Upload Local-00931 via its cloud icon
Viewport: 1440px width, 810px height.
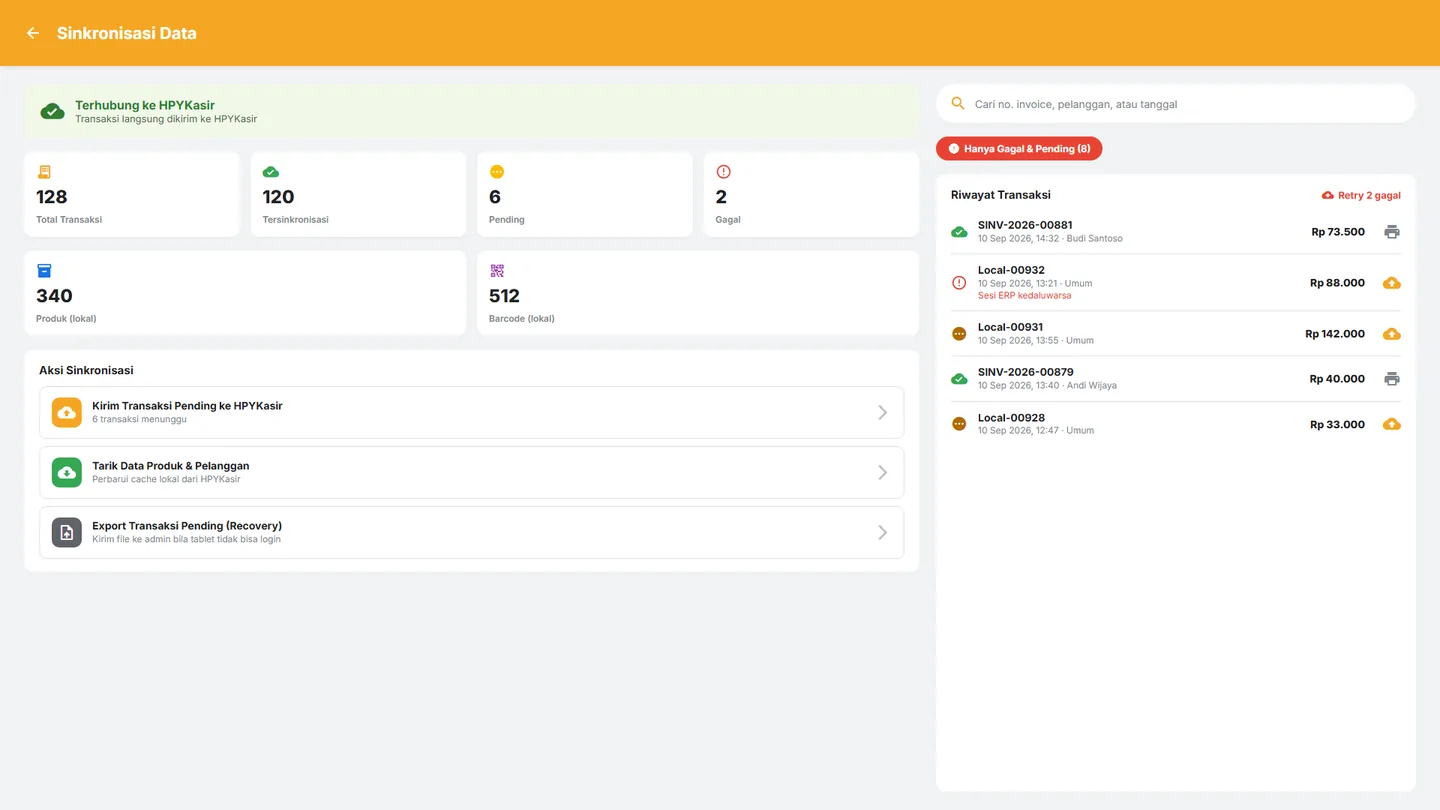(x=1391, y=334)
